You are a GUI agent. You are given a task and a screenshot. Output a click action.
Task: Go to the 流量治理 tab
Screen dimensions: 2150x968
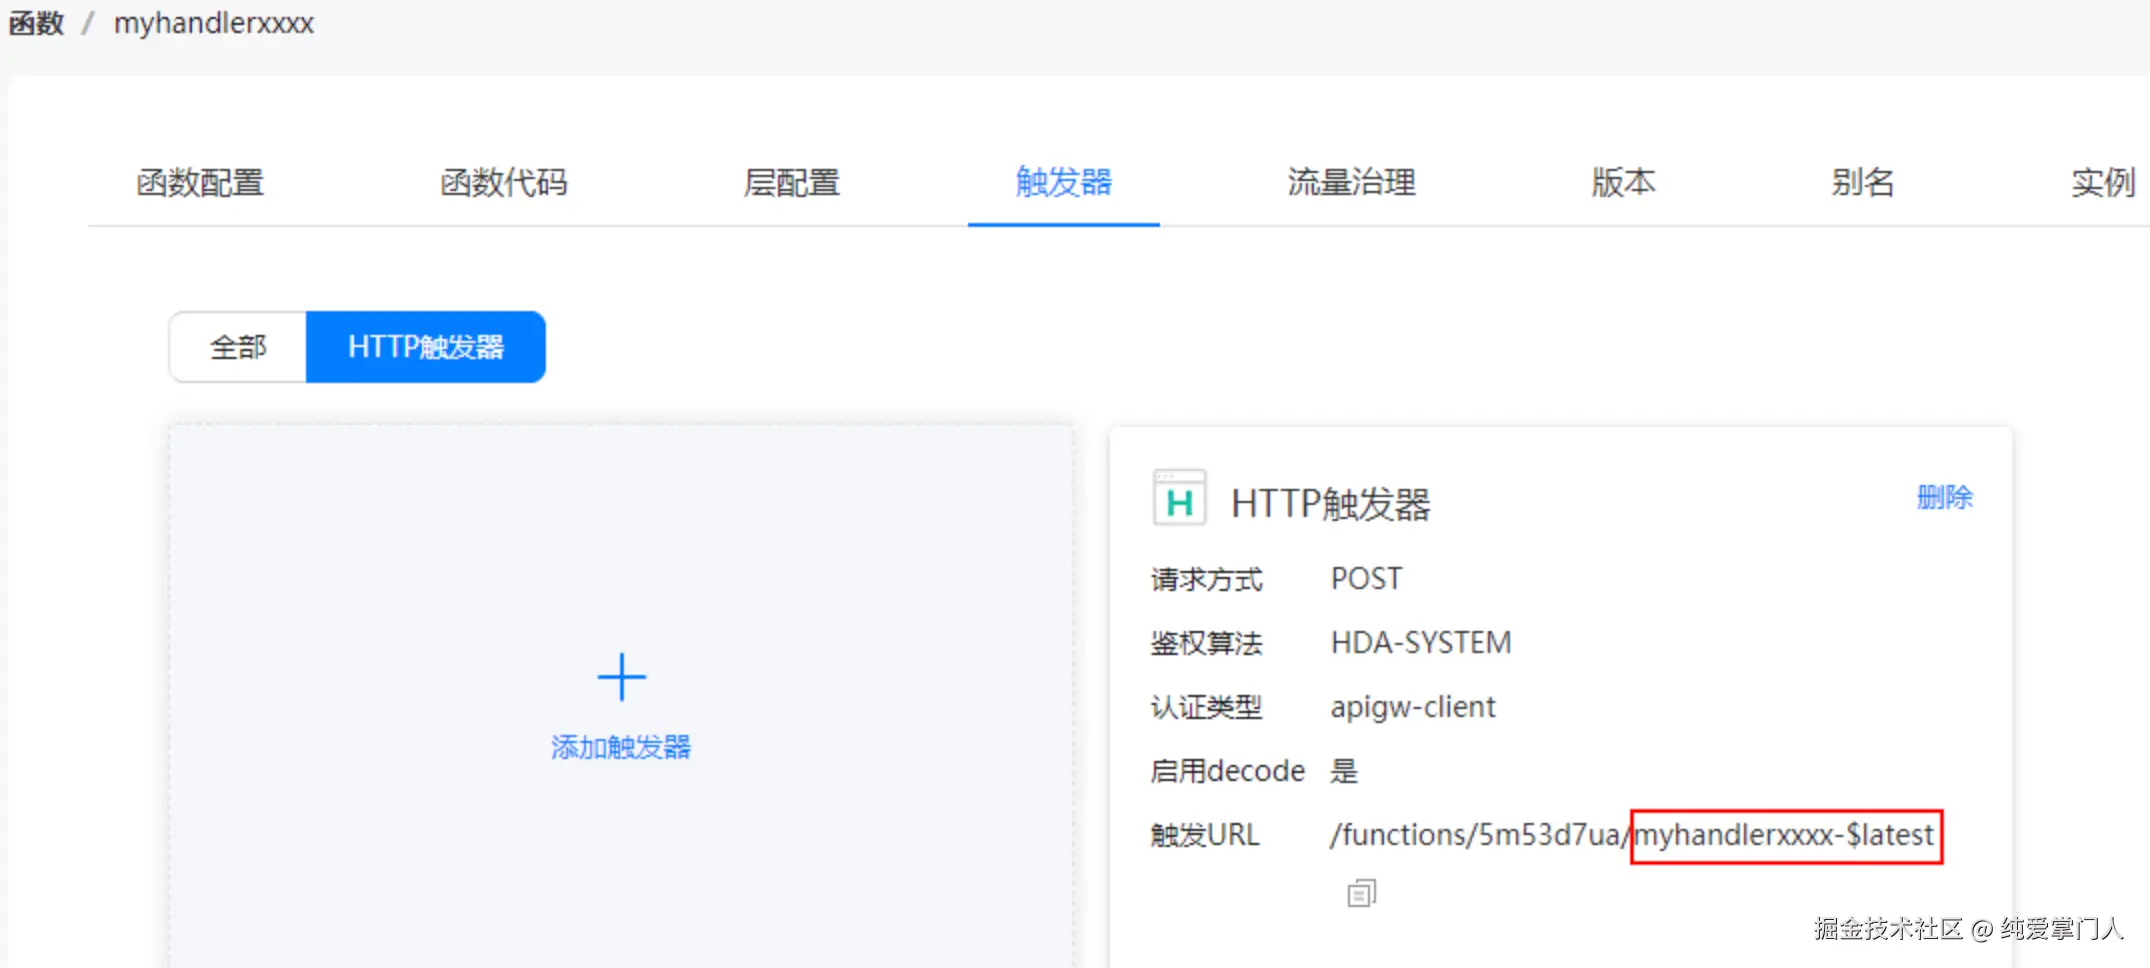(1351, 182)
